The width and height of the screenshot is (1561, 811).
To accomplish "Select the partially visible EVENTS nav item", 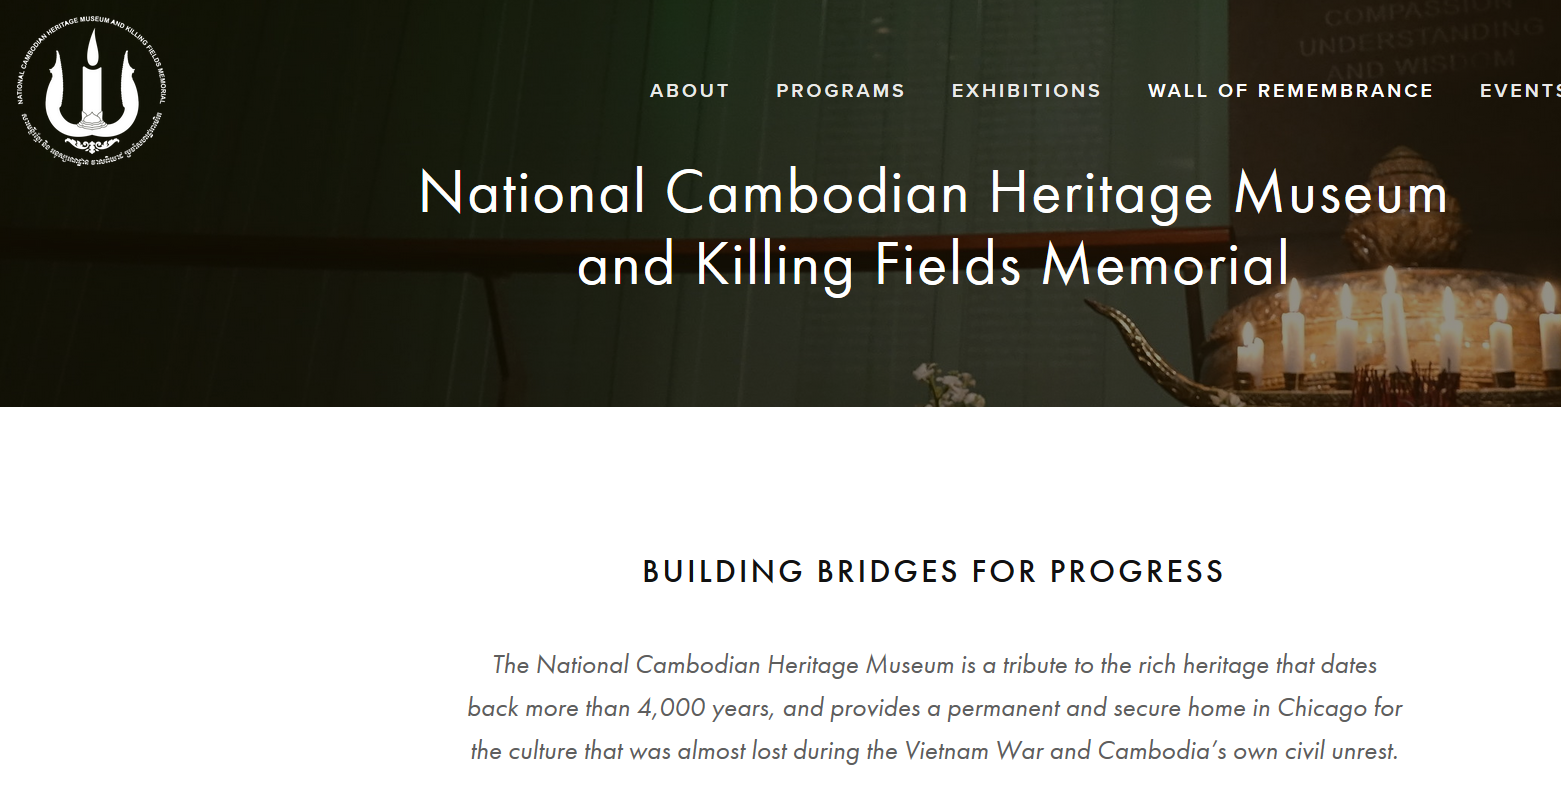I will [1520, 91].
